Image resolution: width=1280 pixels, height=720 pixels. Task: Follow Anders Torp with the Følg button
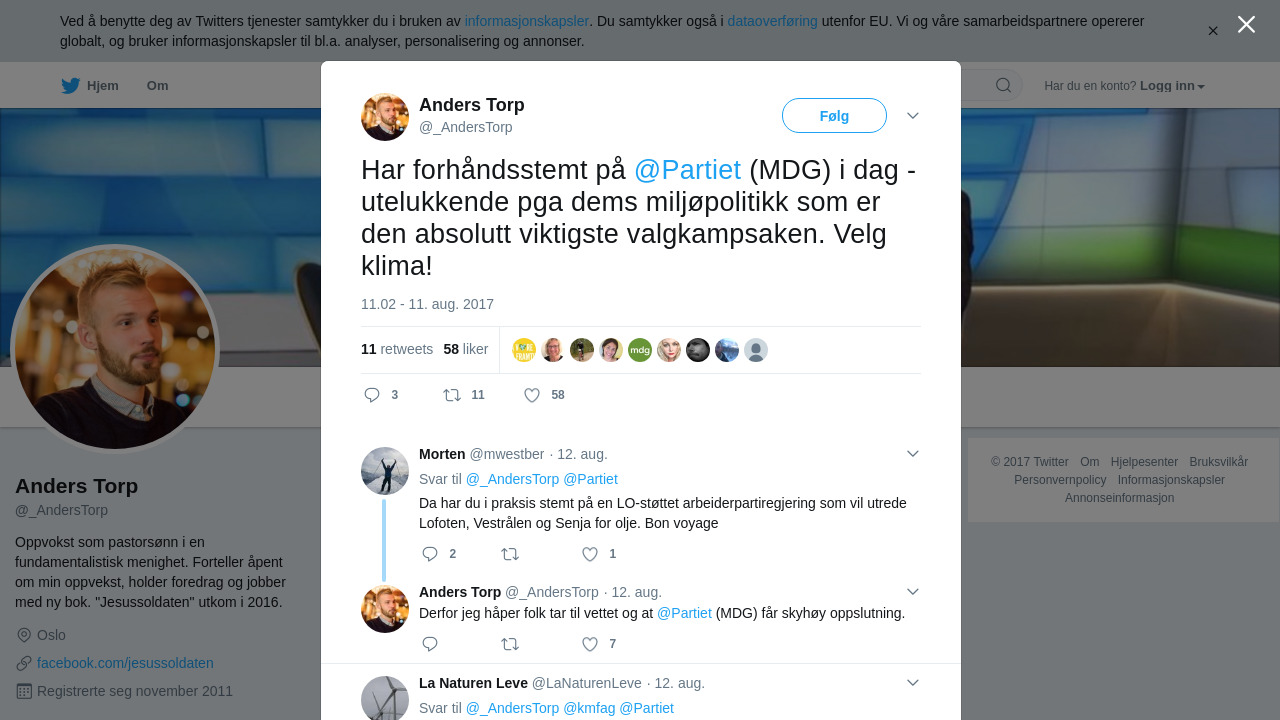(x=834, y=116)
